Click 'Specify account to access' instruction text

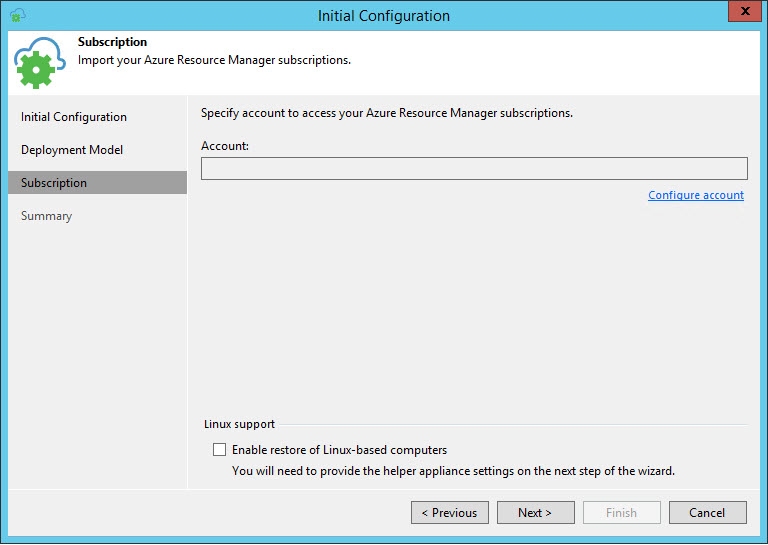tap(387, 113)
